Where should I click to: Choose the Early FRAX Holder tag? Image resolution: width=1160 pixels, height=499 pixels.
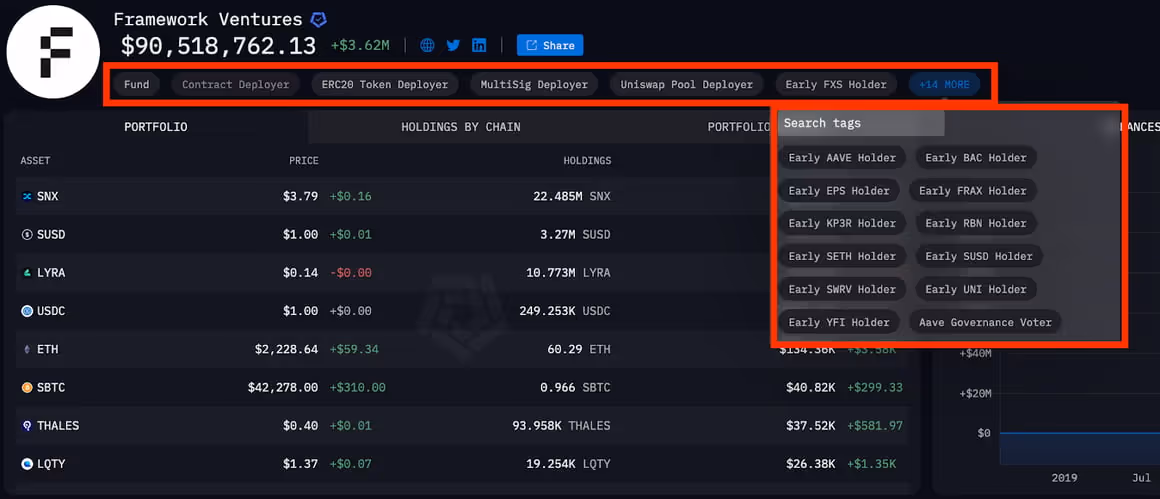click(x=973, y=191)
